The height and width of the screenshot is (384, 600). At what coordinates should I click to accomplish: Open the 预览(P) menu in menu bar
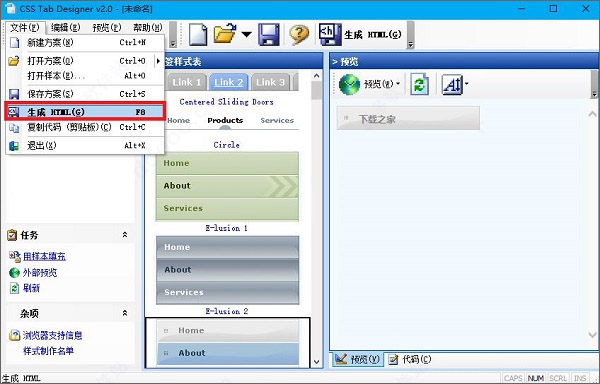(x=107, y=28)
